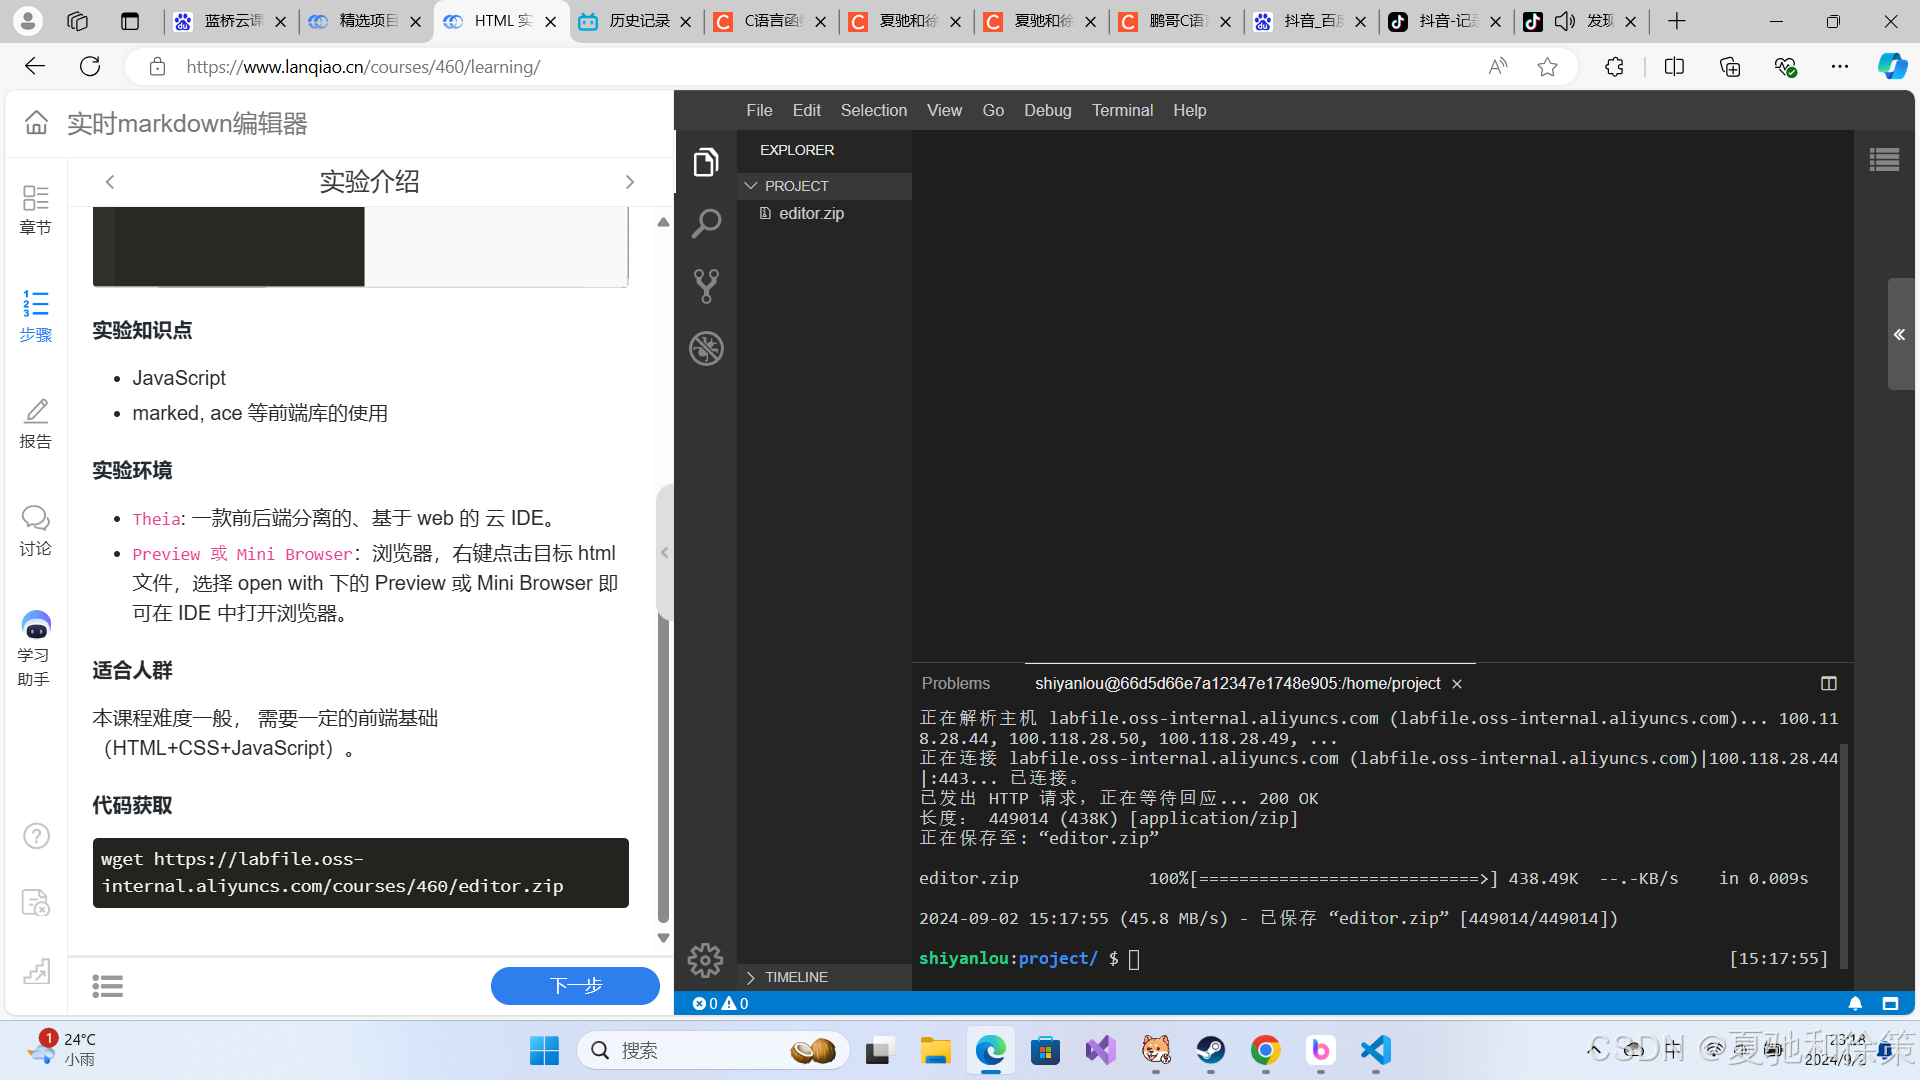Open the IDE settings gear icon

705,960
